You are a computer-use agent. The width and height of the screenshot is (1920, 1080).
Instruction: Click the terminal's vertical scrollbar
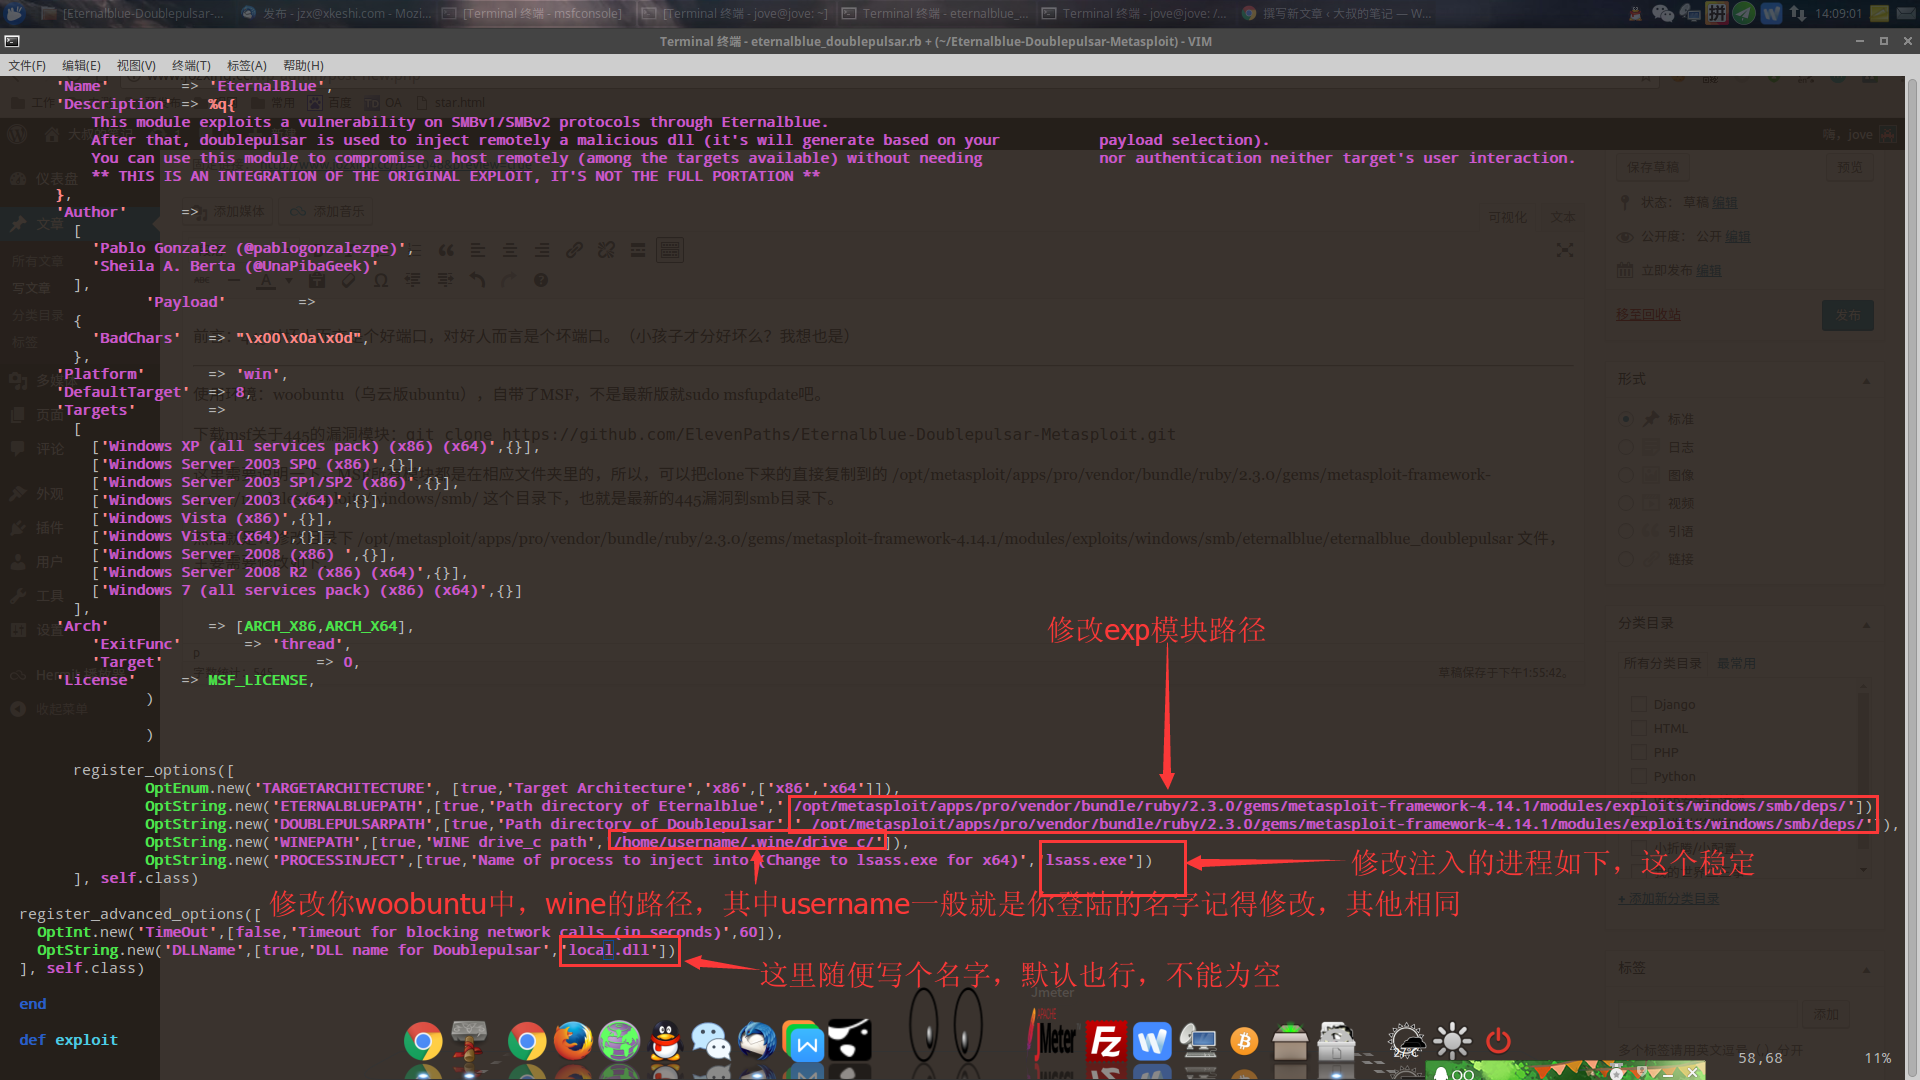click(1912, 500)
